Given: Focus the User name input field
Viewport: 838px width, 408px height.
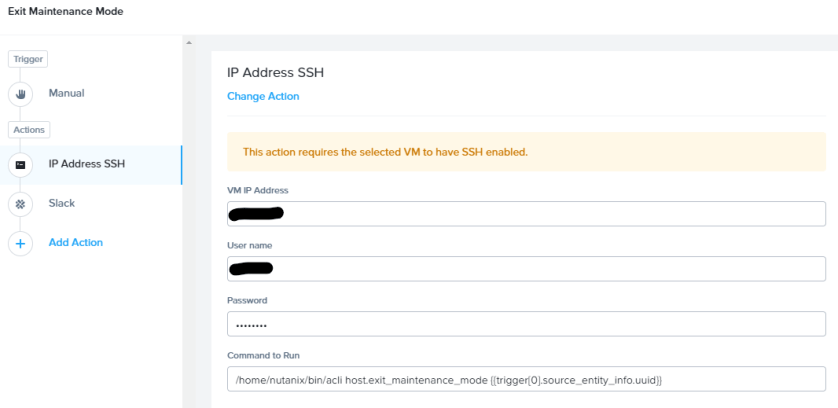Looking at the screenshot, I should point(526,269).
